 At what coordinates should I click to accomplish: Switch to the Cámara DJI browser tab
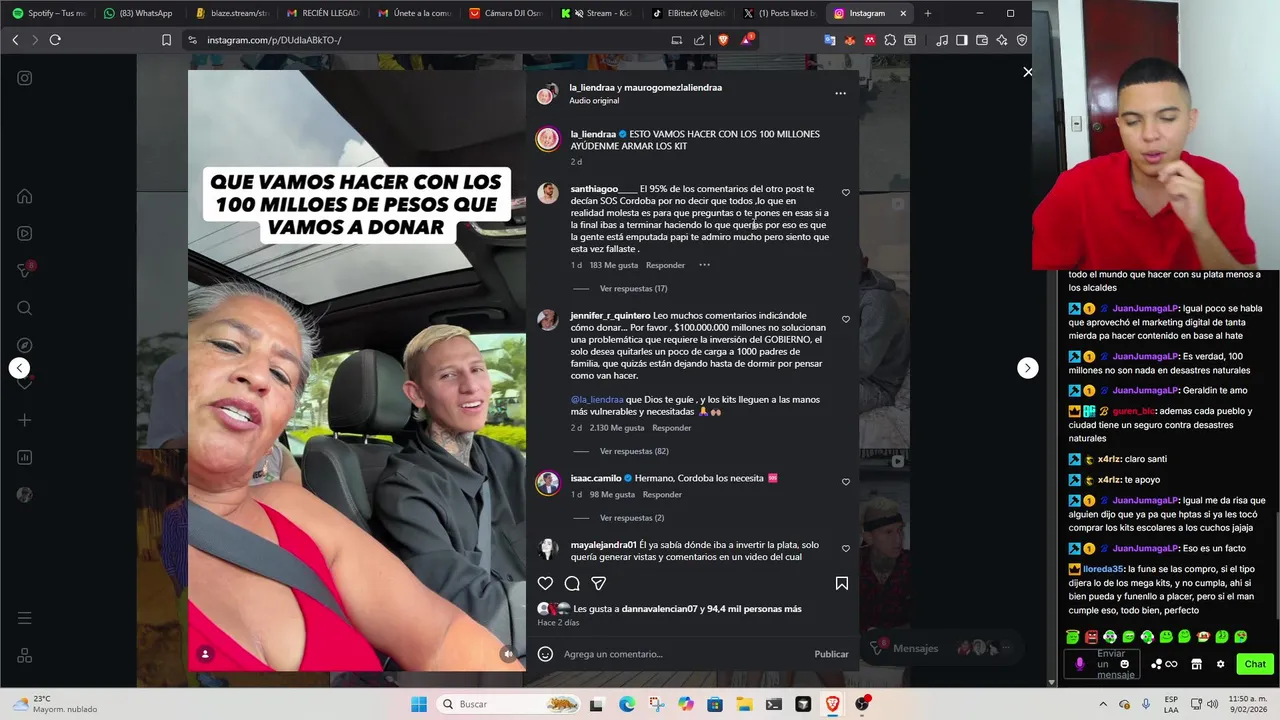(506, 13)
